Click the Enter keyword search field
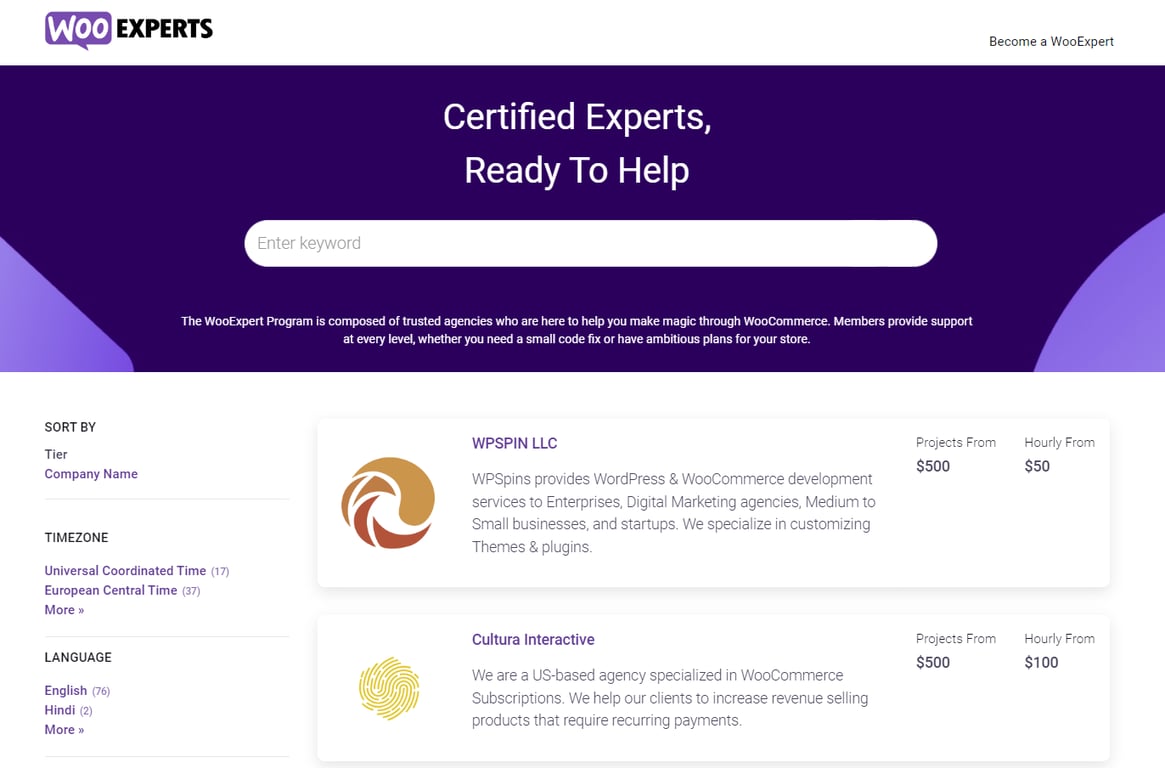Image resolution: width=1165 pixels, height=768 pixels. click(590, 243)
